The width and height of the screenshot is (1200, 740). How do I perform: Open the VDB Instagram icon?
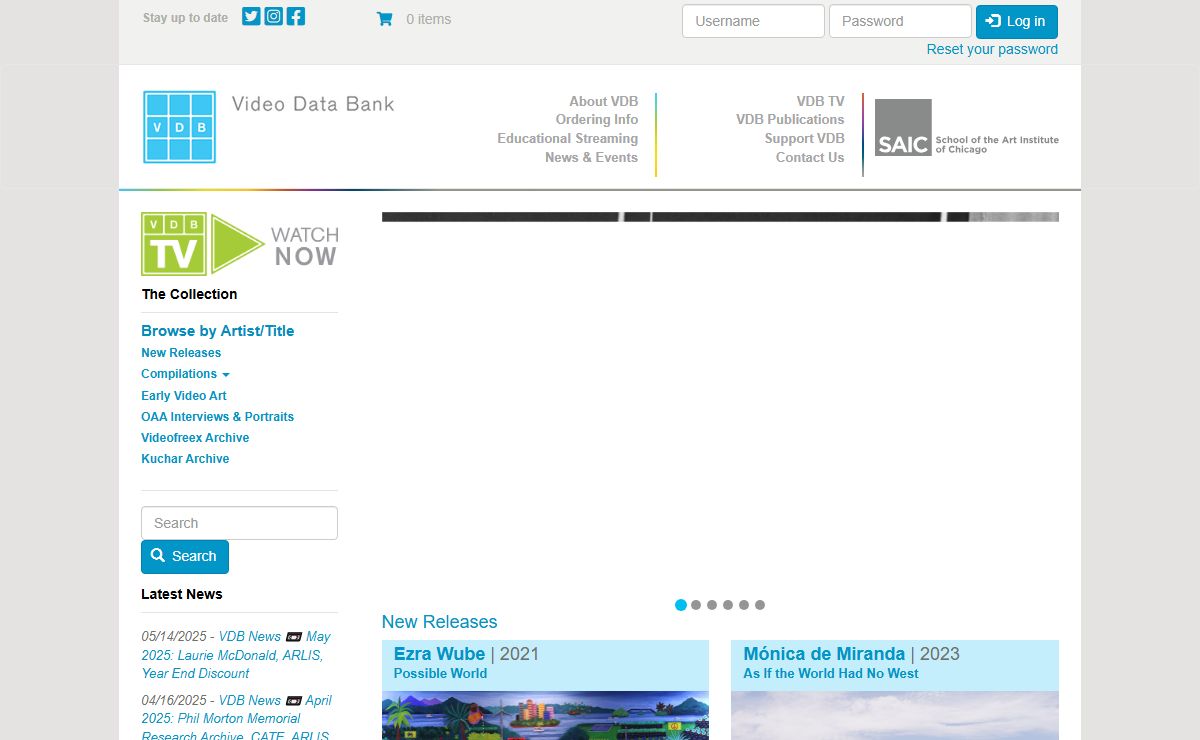(273, 16)
